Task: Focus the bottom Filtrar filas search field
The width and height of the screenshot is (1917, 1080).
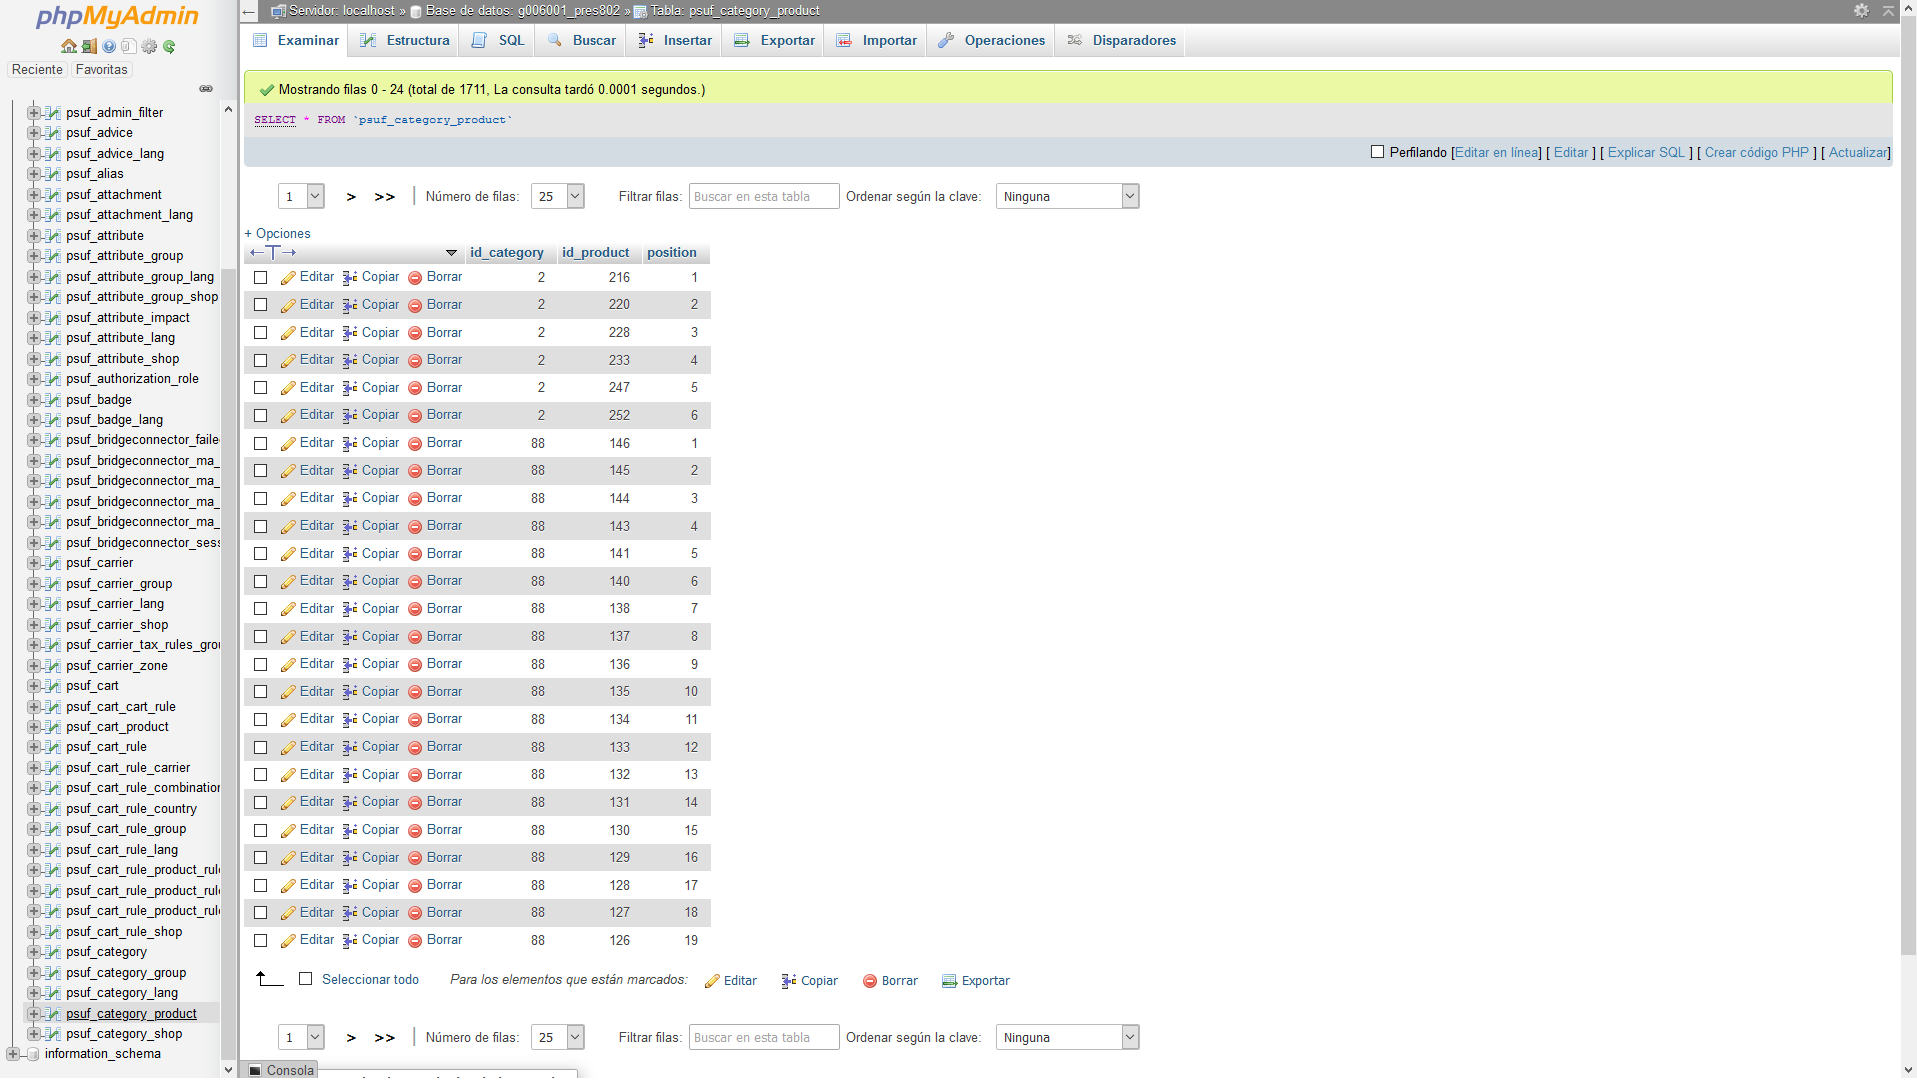Action: (764, 1038)
